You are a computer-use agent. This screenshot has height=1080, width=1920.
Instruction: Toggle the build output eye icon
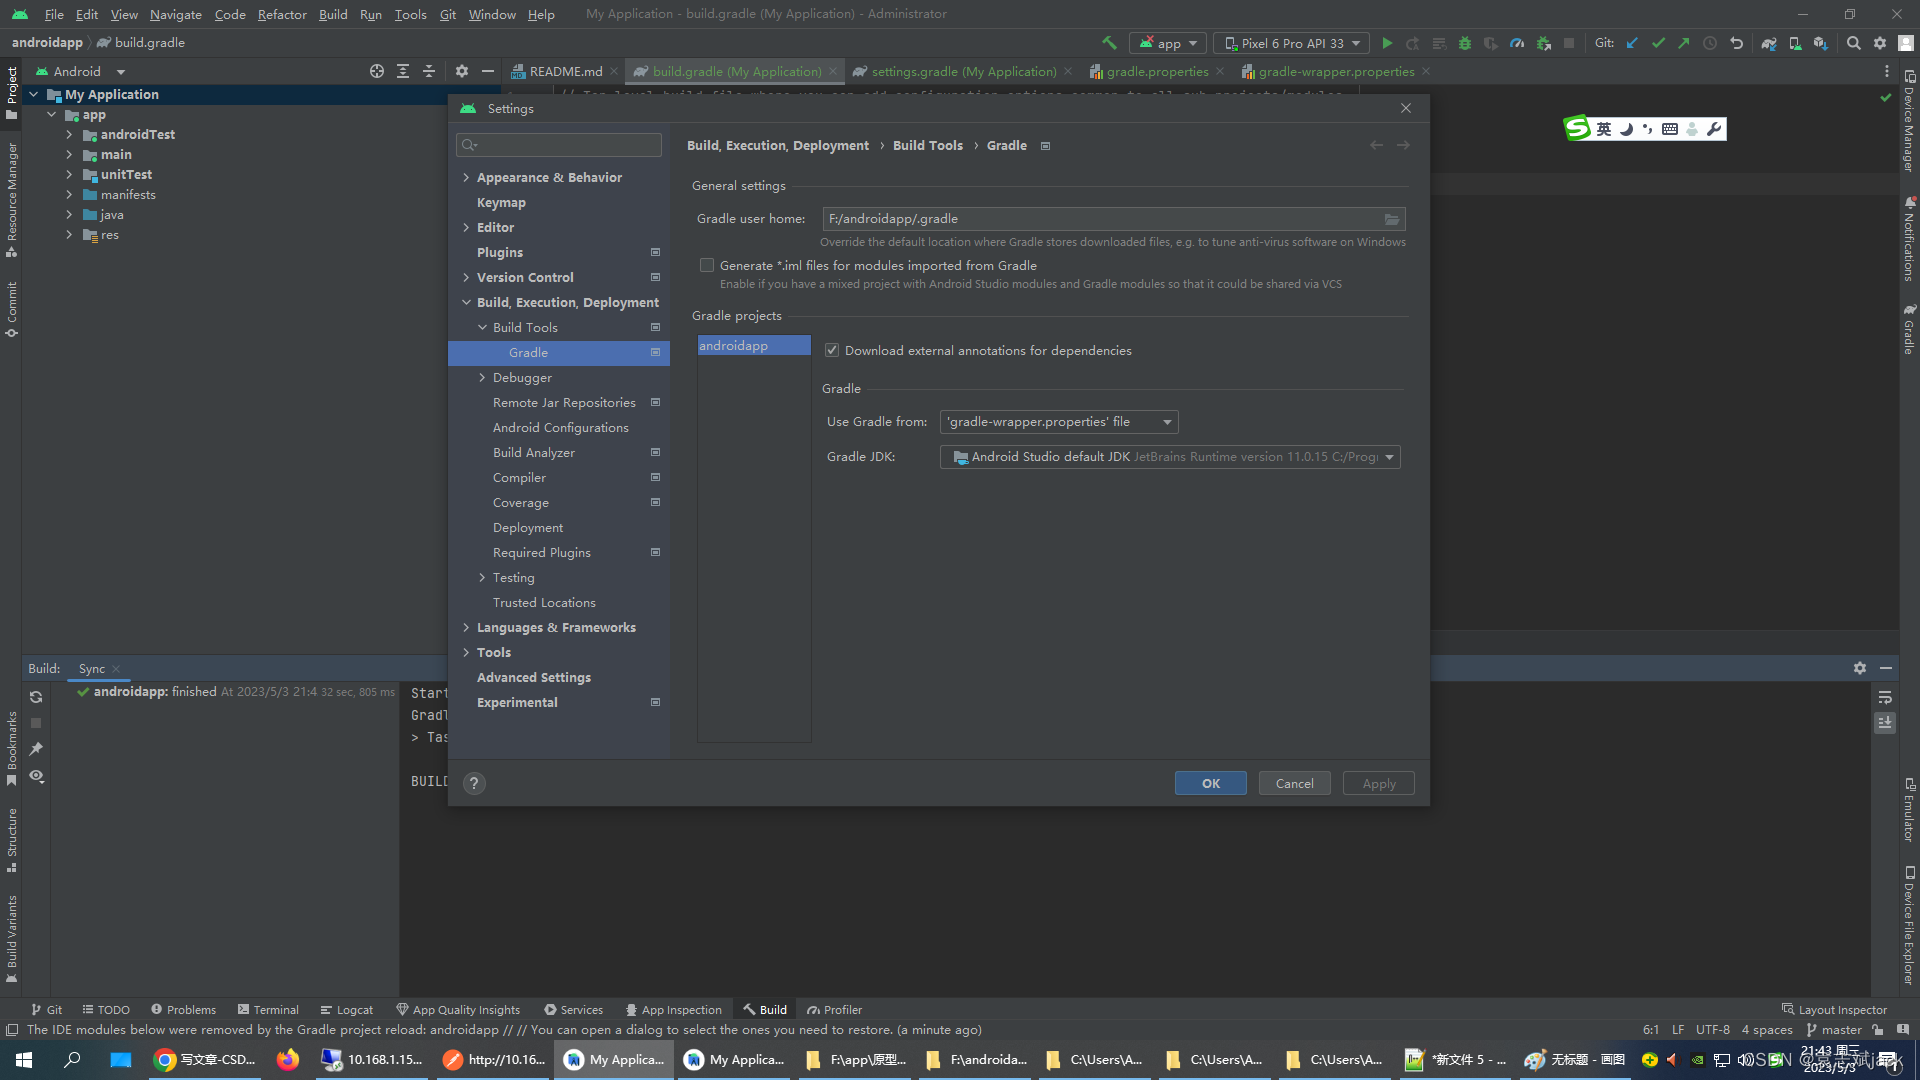tap(36, 776)
